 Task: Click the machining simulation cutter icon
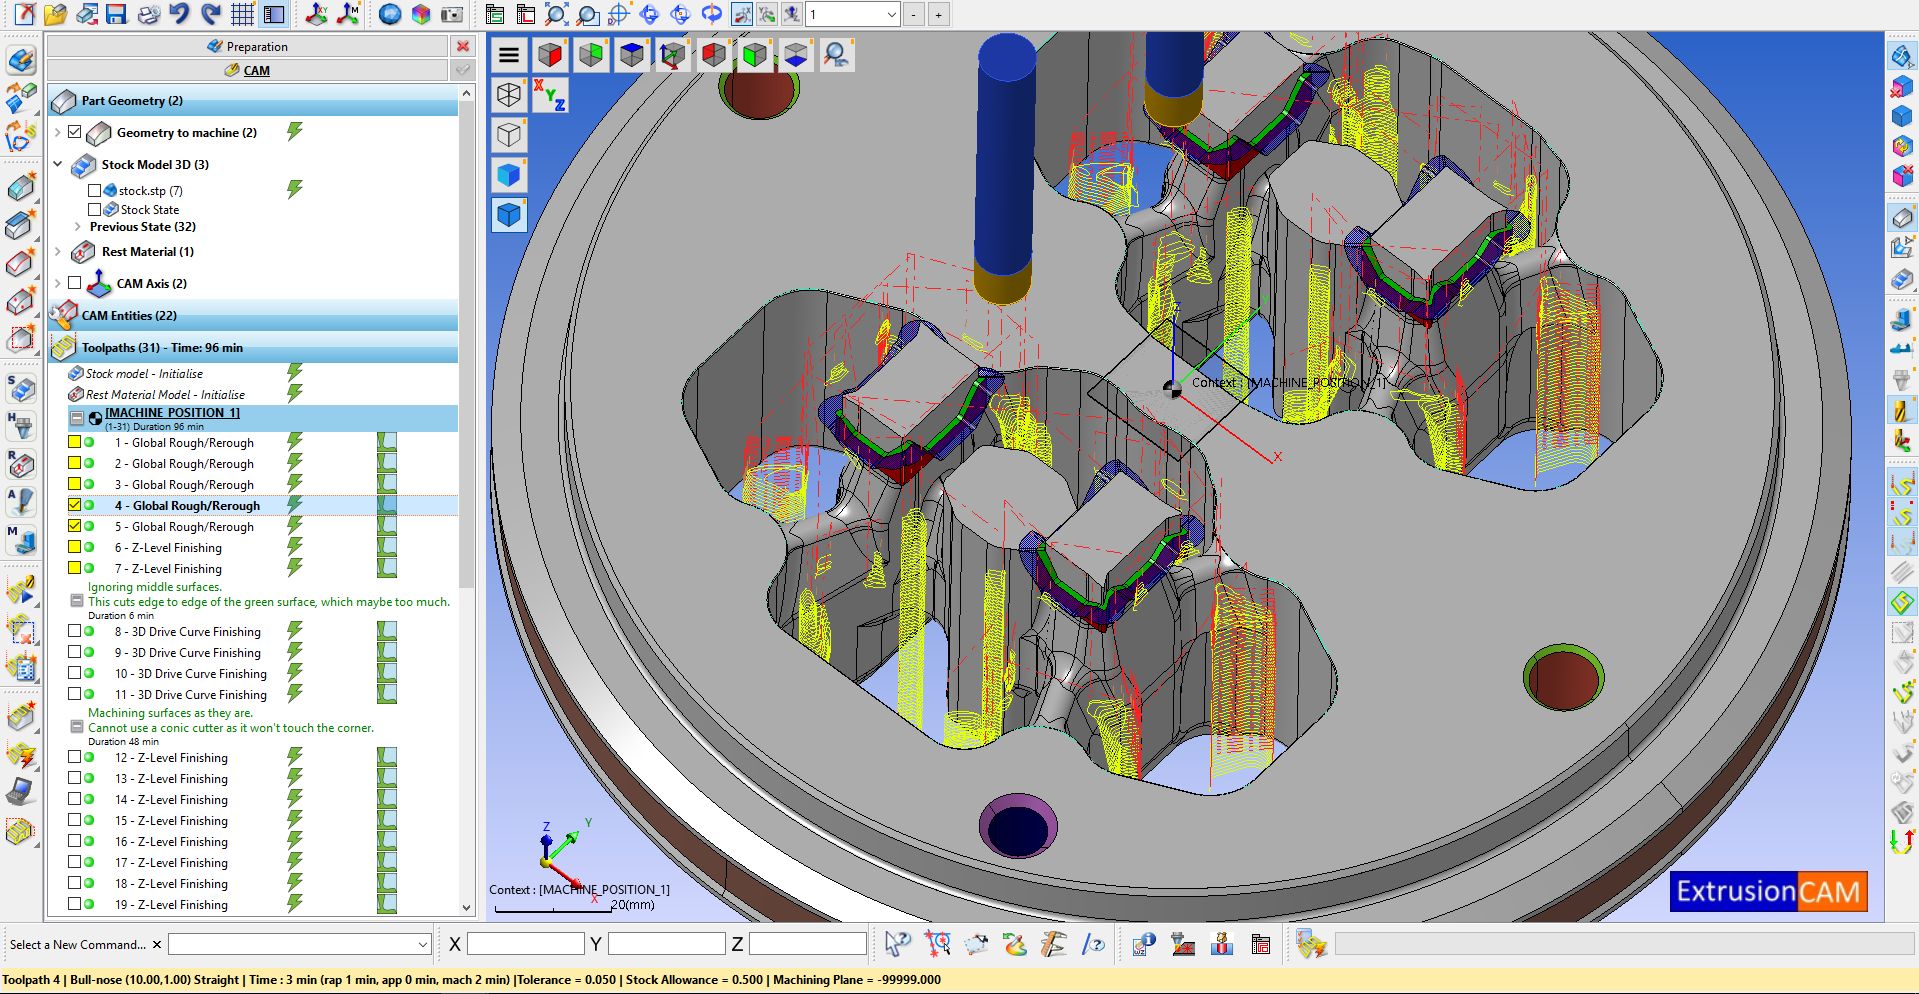(x=1183, y=944)
